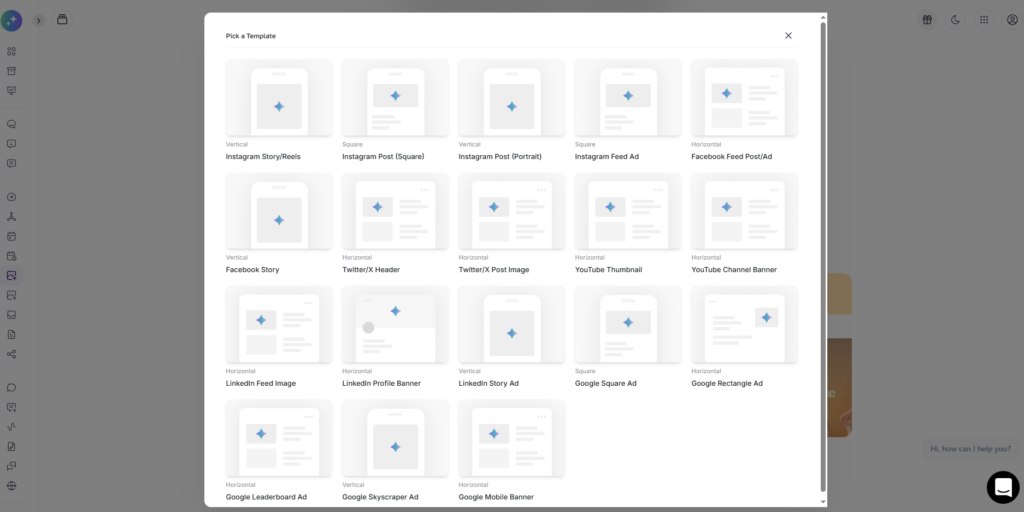Click the Google Rectangle Ad label
Viewport: 1024px width, 512px height.
pyautogui.click(x=727, y=384)
